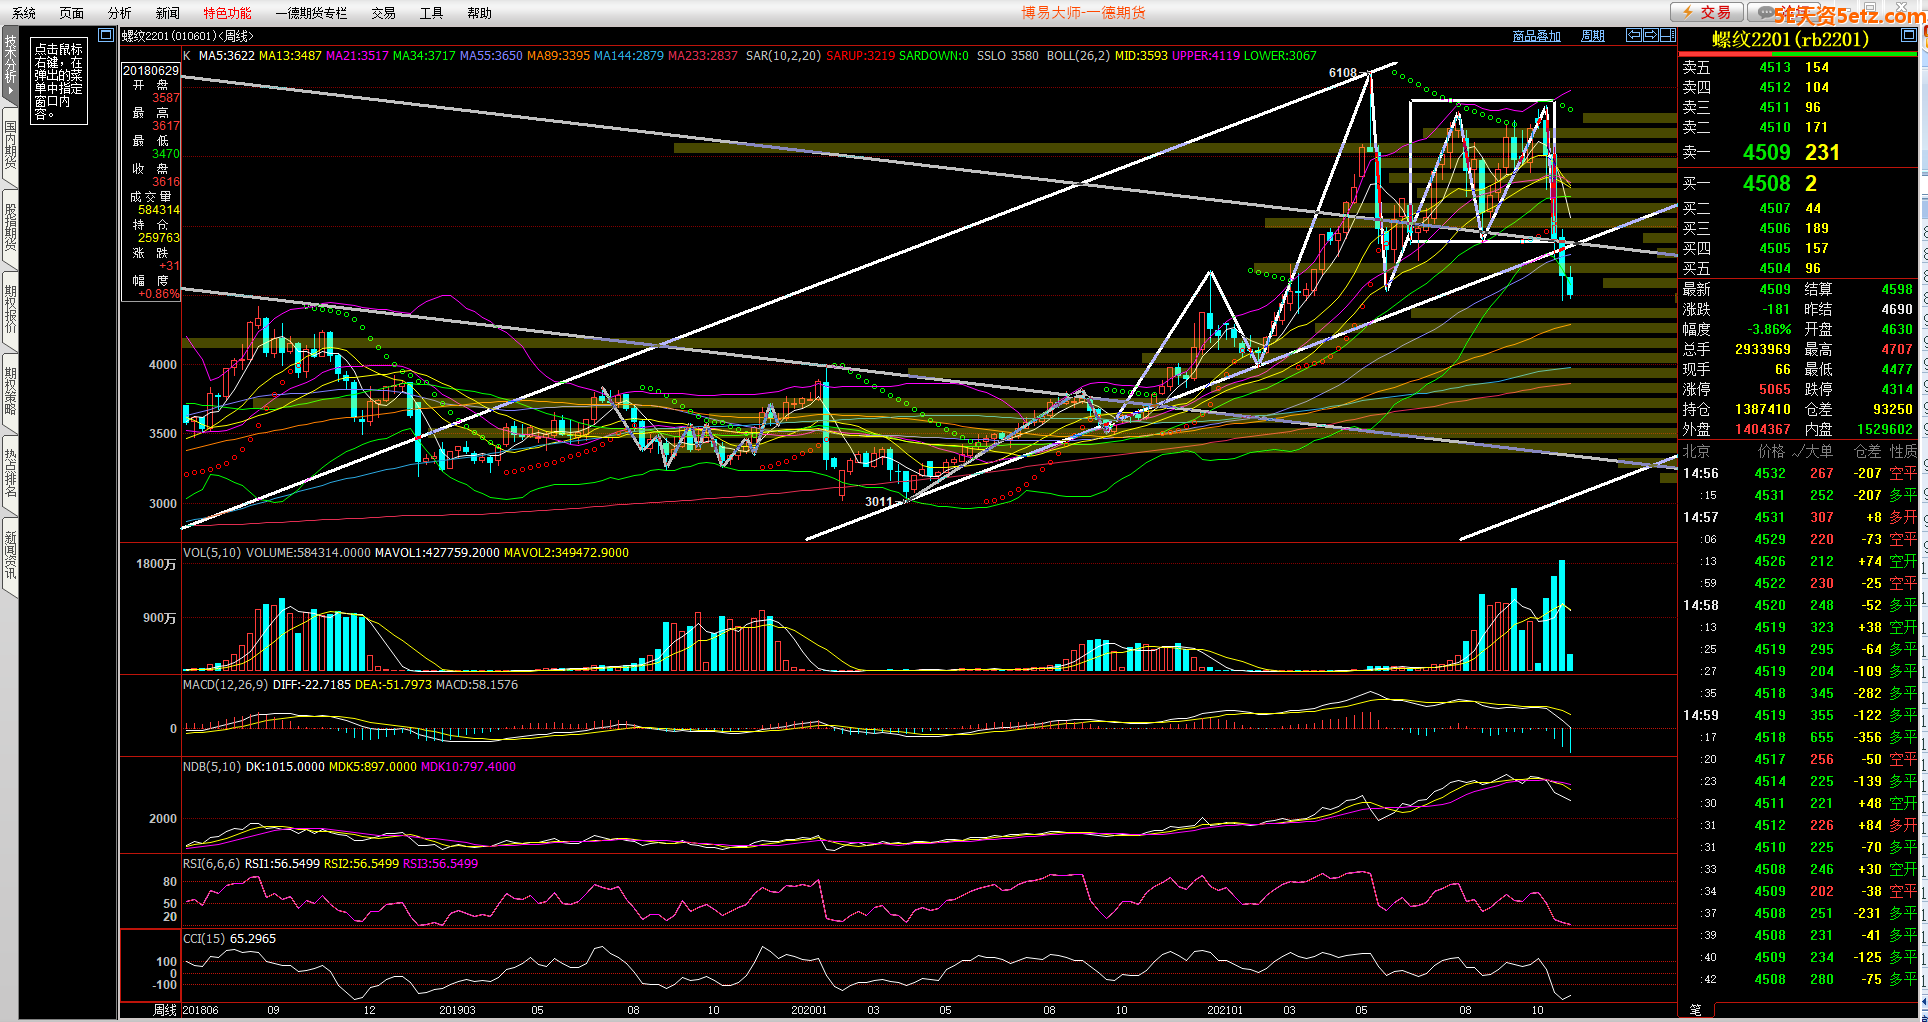
Task: Click the 周线 period label at bottom
Action: pyautogui.click(x=164, y=1010)
